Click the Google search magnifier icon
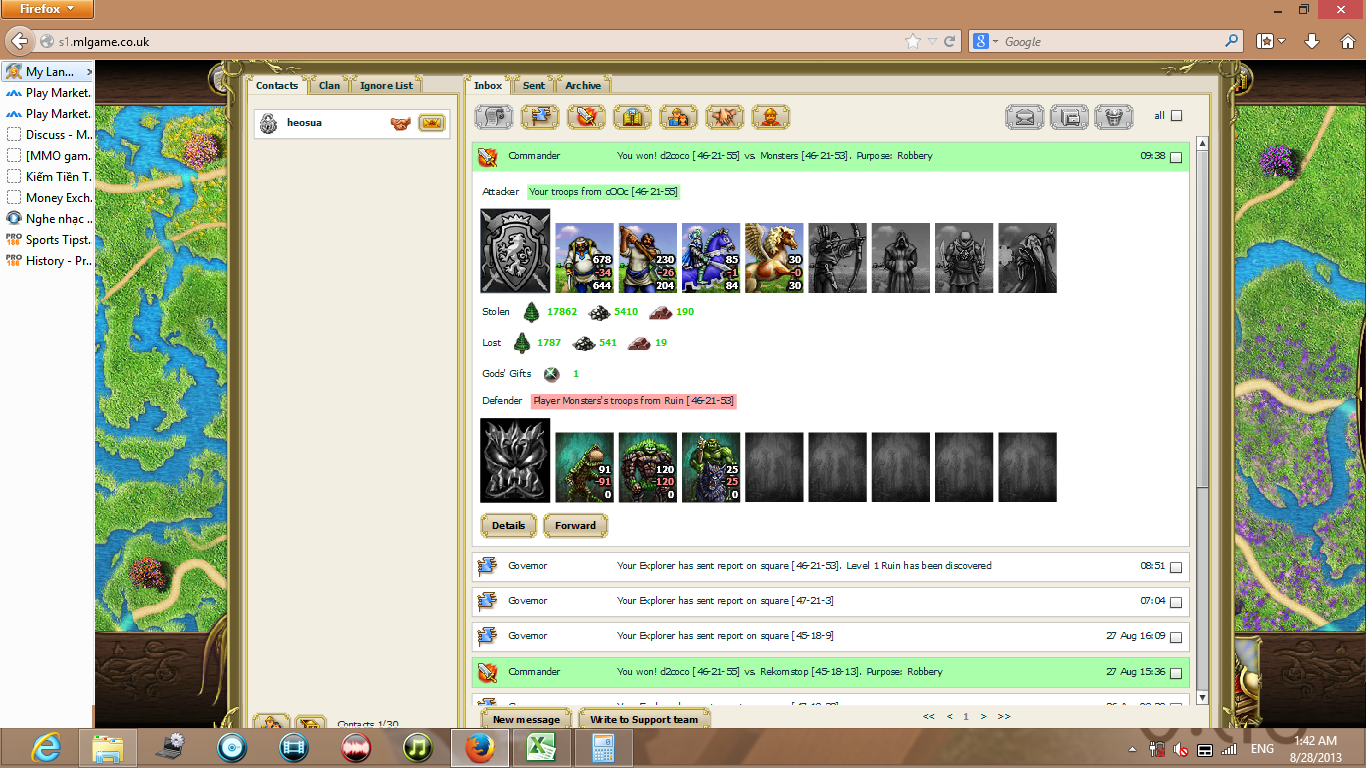The image size is (1366, 768). [1232, 41]
